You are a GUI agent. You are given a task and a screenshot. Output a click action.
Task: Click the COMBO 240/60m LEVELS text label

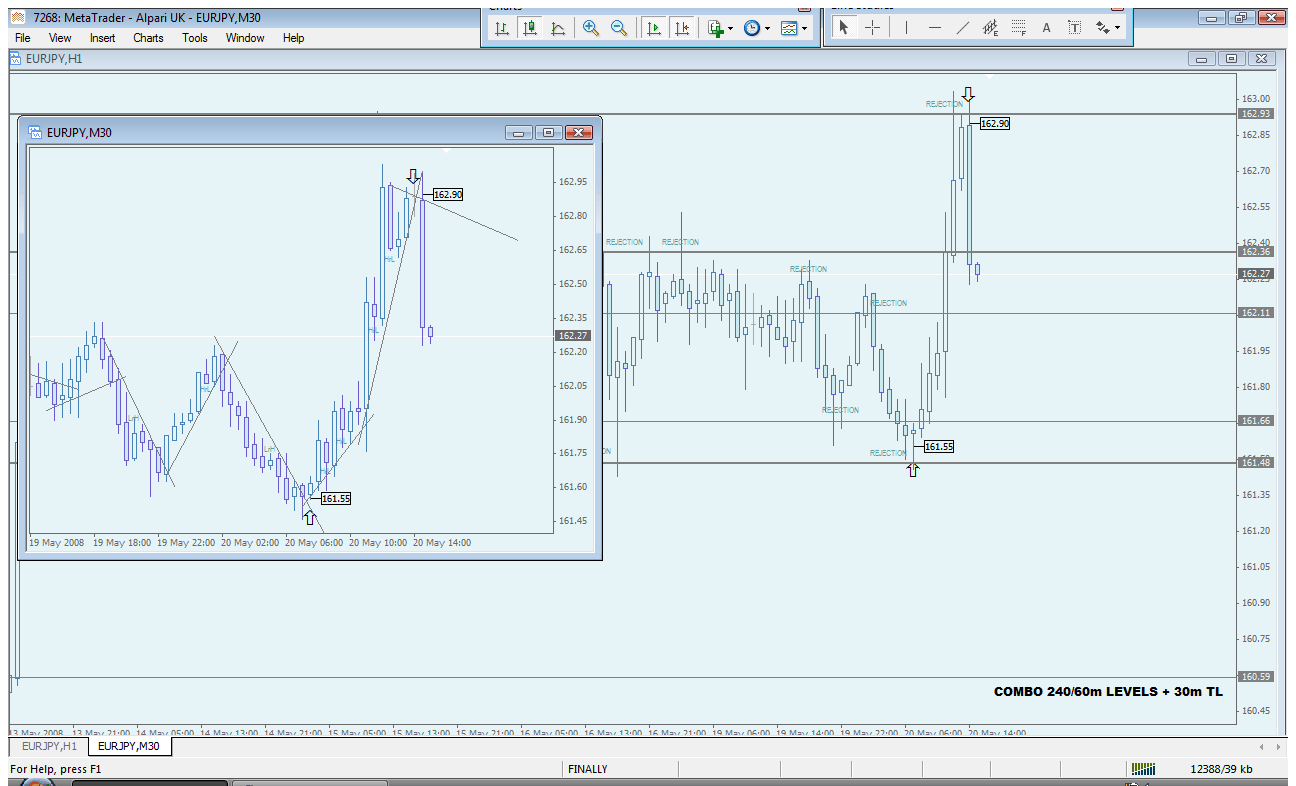[x=1108, y=692]
